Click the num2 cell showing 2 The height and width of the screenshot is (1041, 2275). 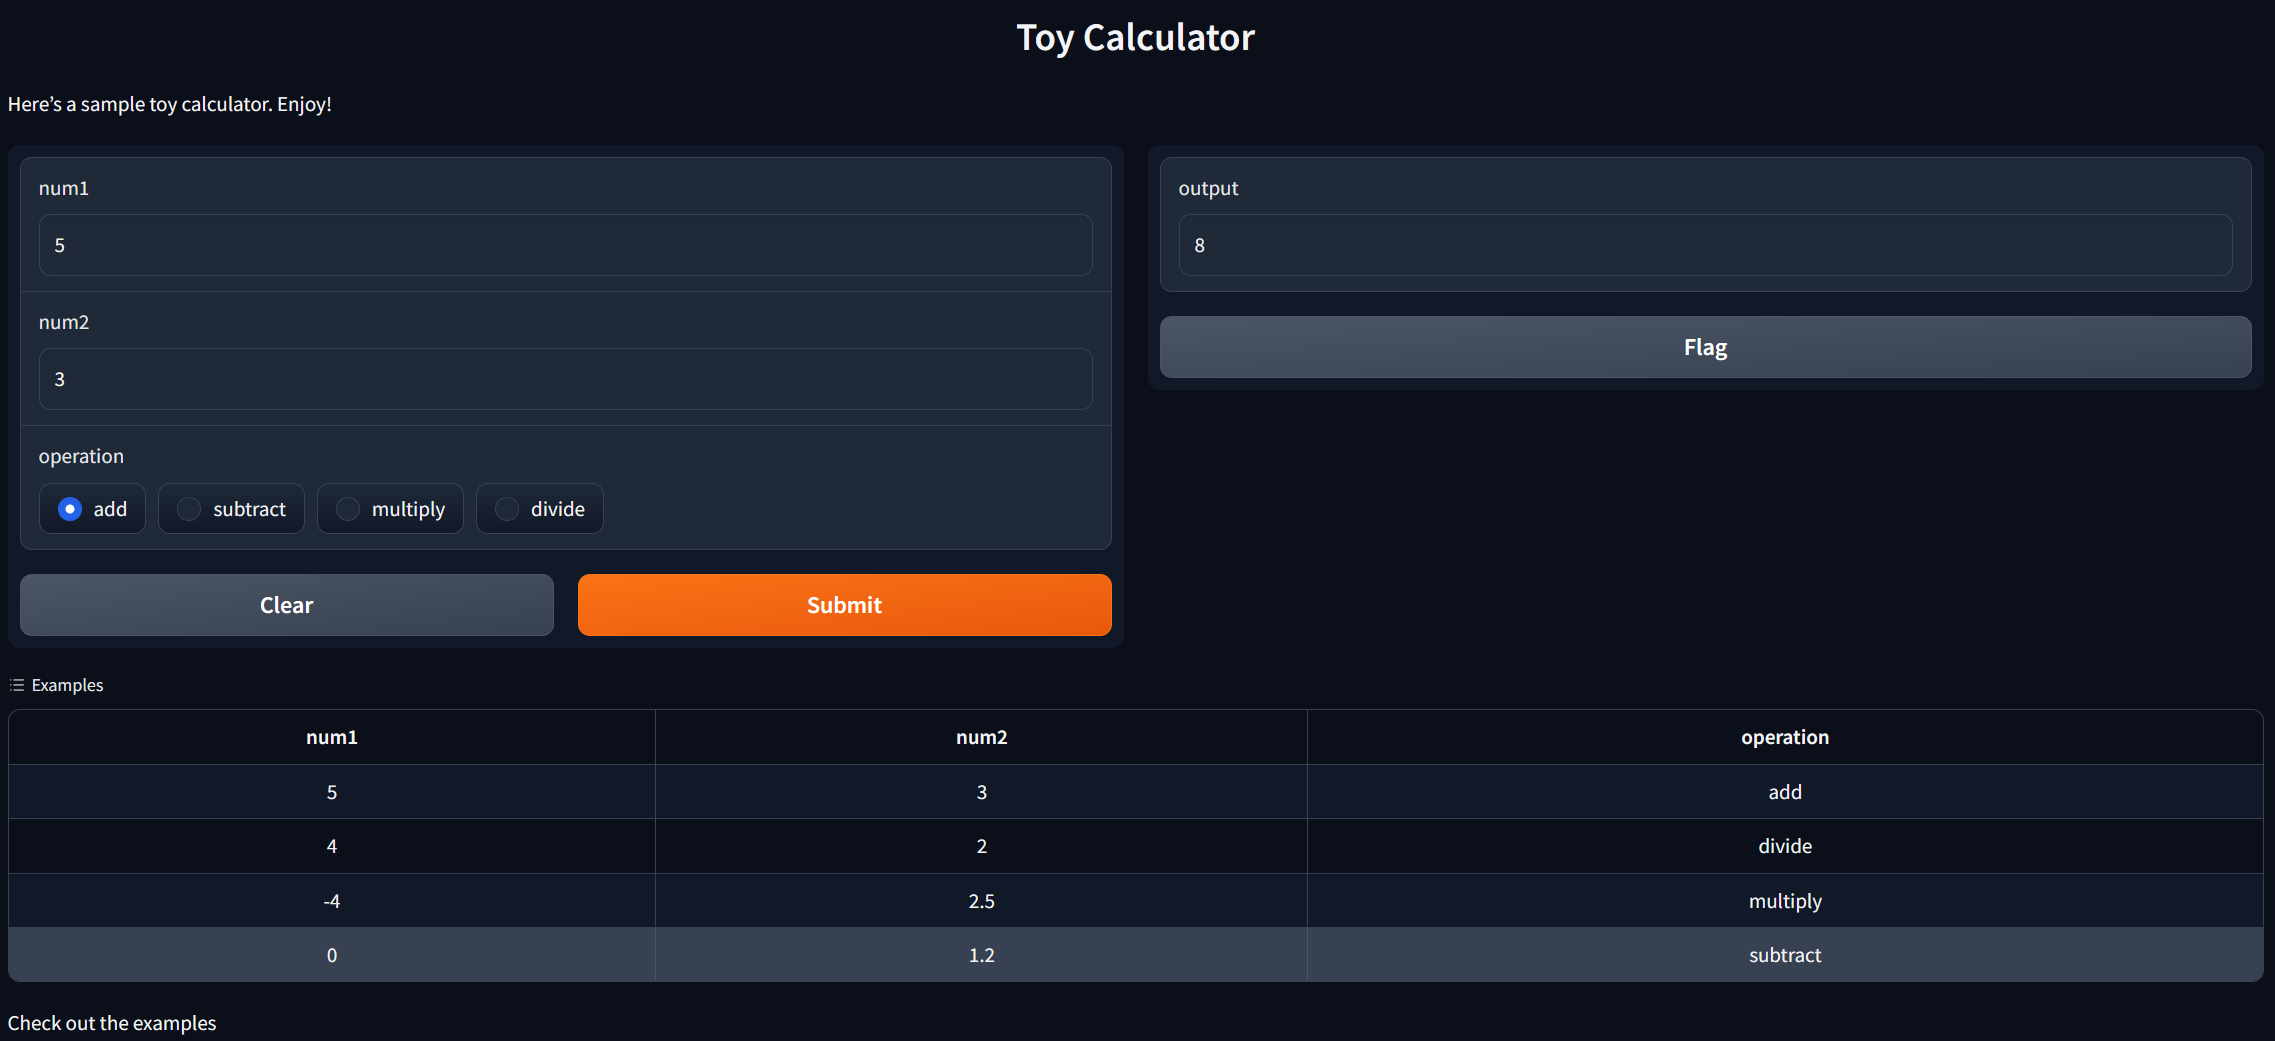coord(981,846)
